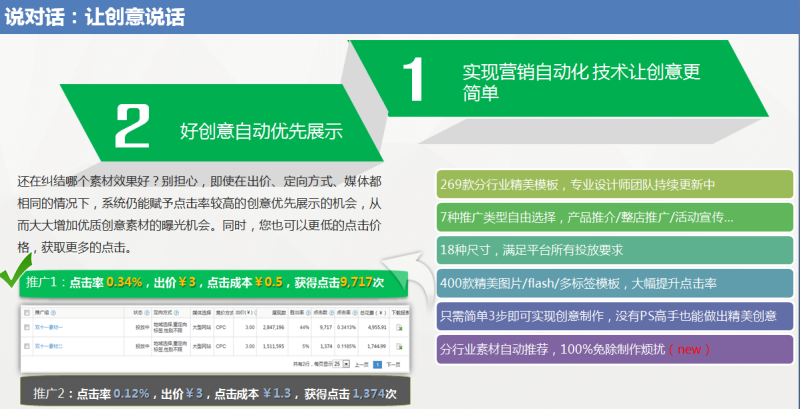Click the help icon beside 推广组 column header

[53, 313]
